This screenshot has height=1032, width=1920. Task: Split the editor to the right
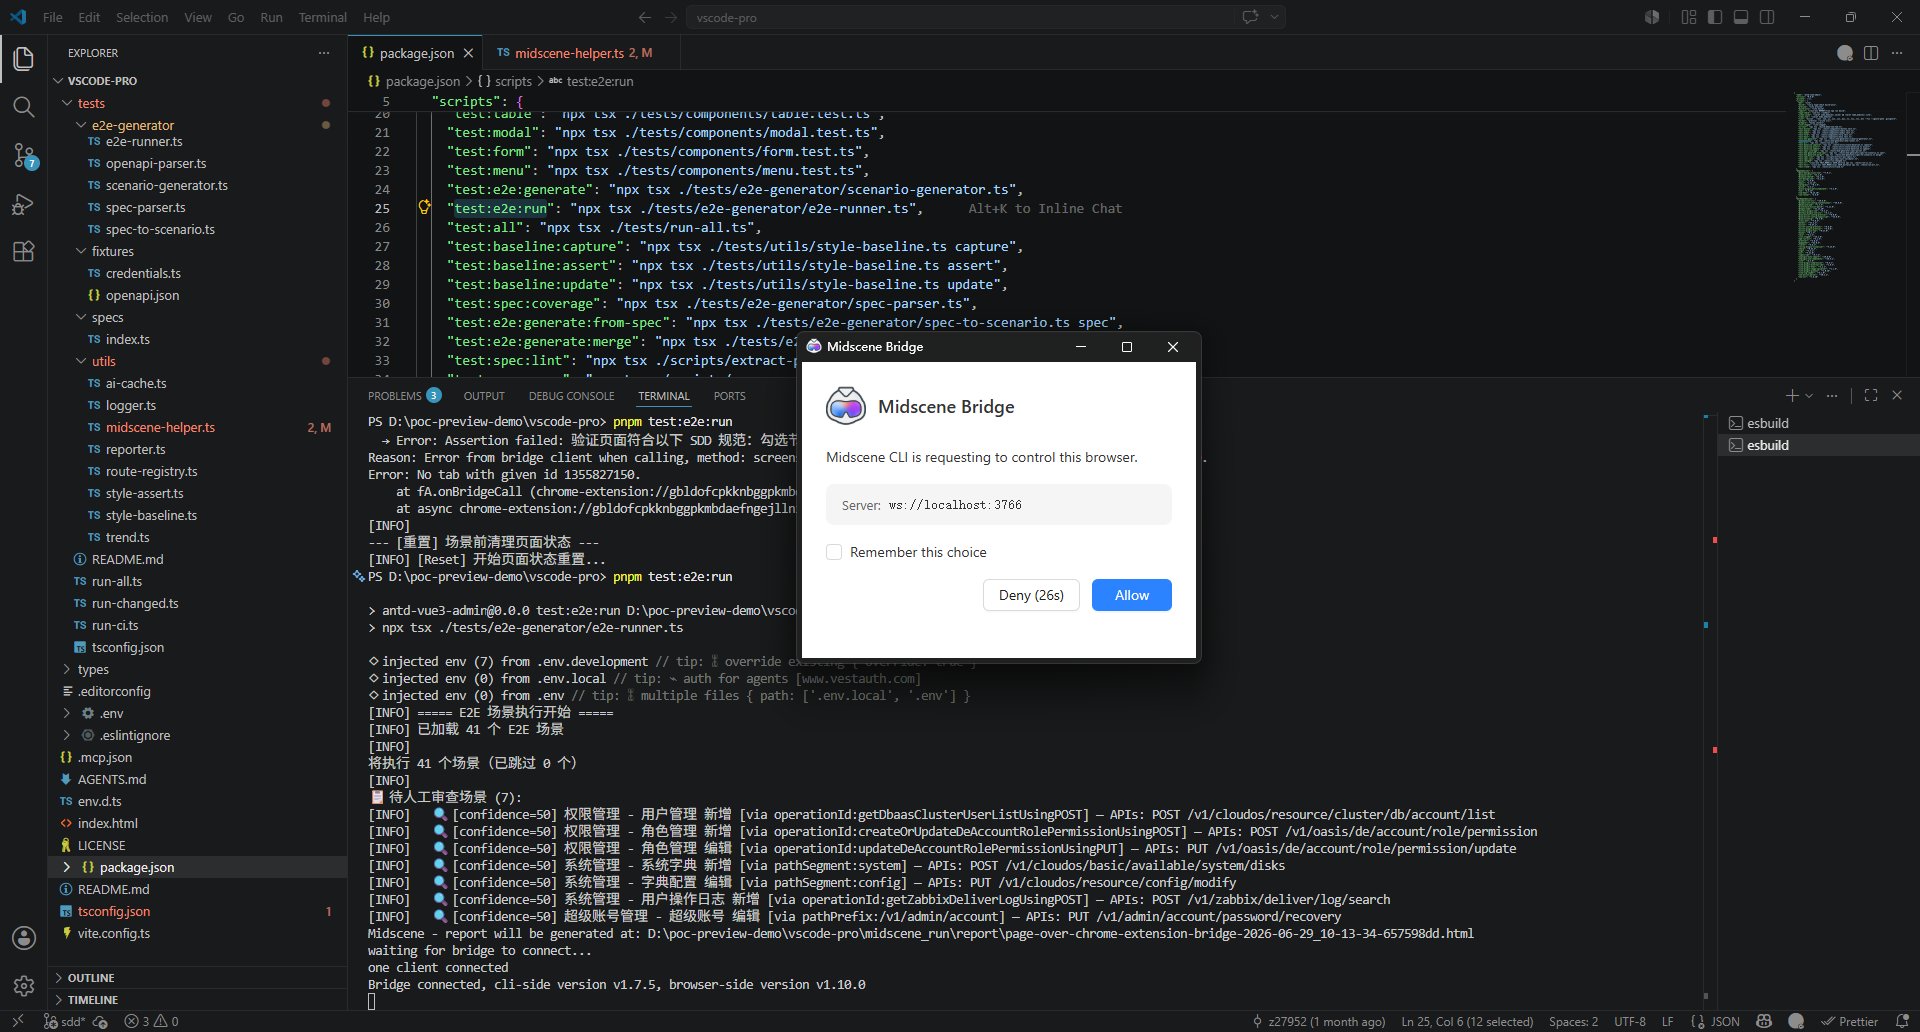click(x=1871, y=53)
